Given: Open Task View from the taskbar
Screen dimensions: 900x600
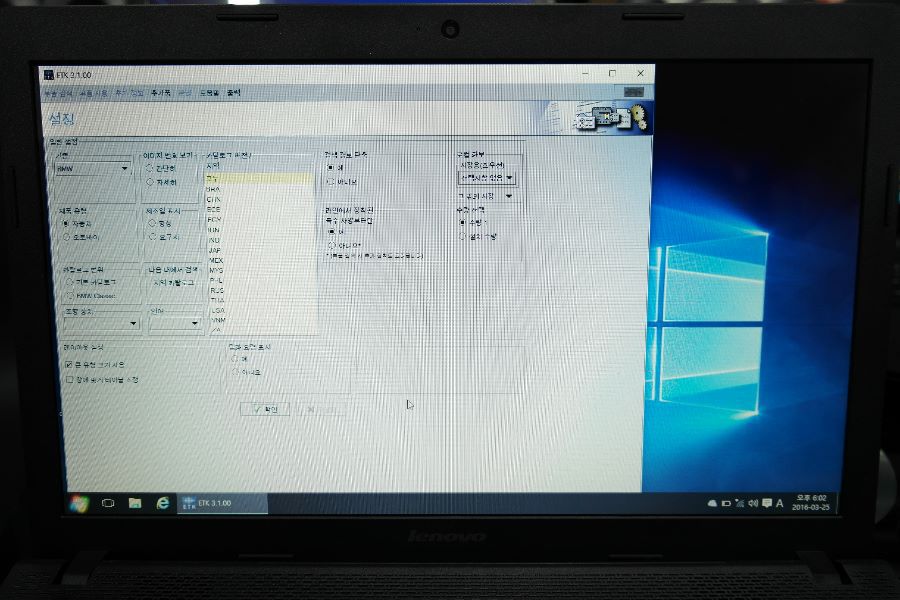Looking at the screenshot, I should pyautogui.click(x=107, y=504).
